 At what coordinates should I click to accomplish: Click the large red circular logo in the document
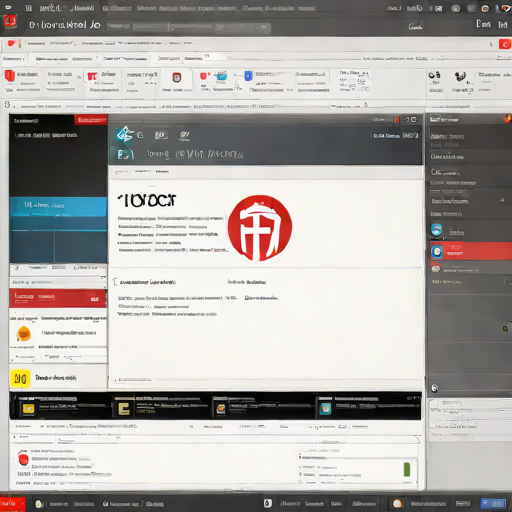(x=260, y=228)
